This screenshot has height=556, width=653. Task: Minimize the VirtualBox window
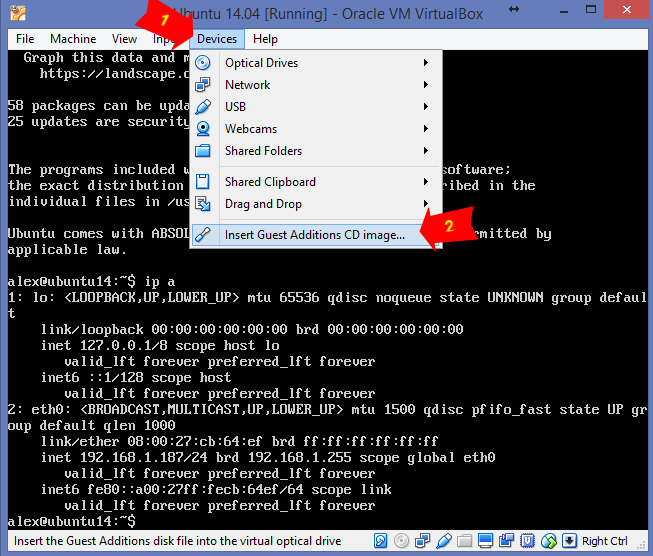[x=564, y=10]
